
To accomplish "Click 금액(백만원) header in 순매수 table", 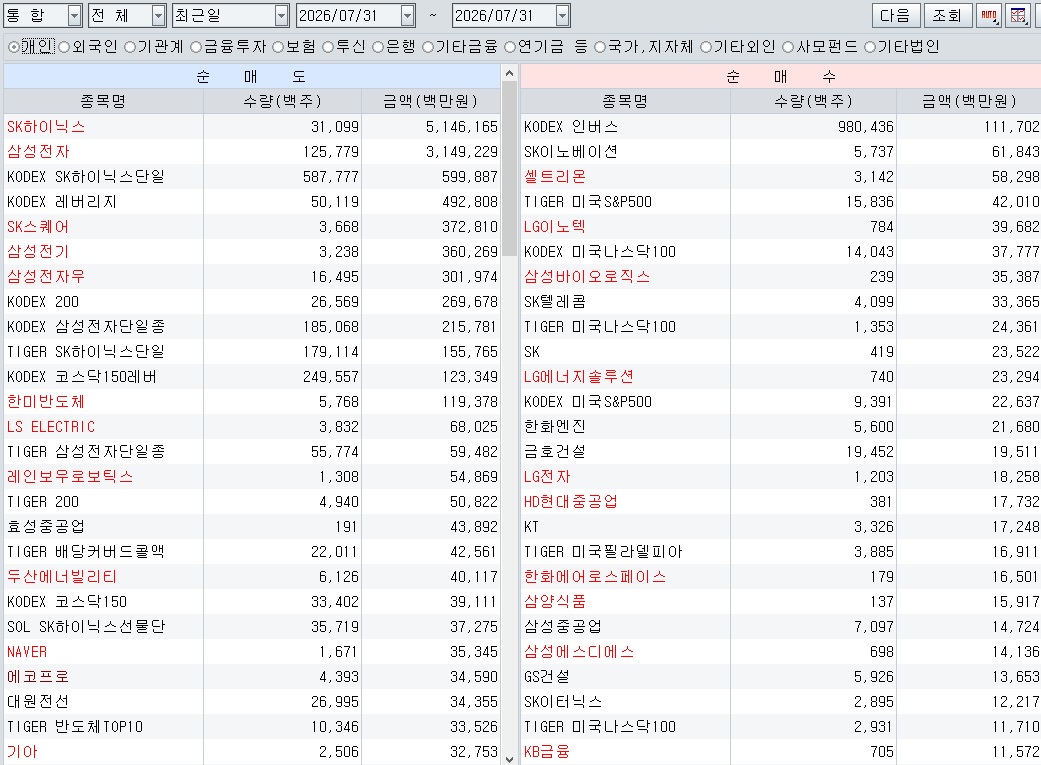I will tap(969, 101).
